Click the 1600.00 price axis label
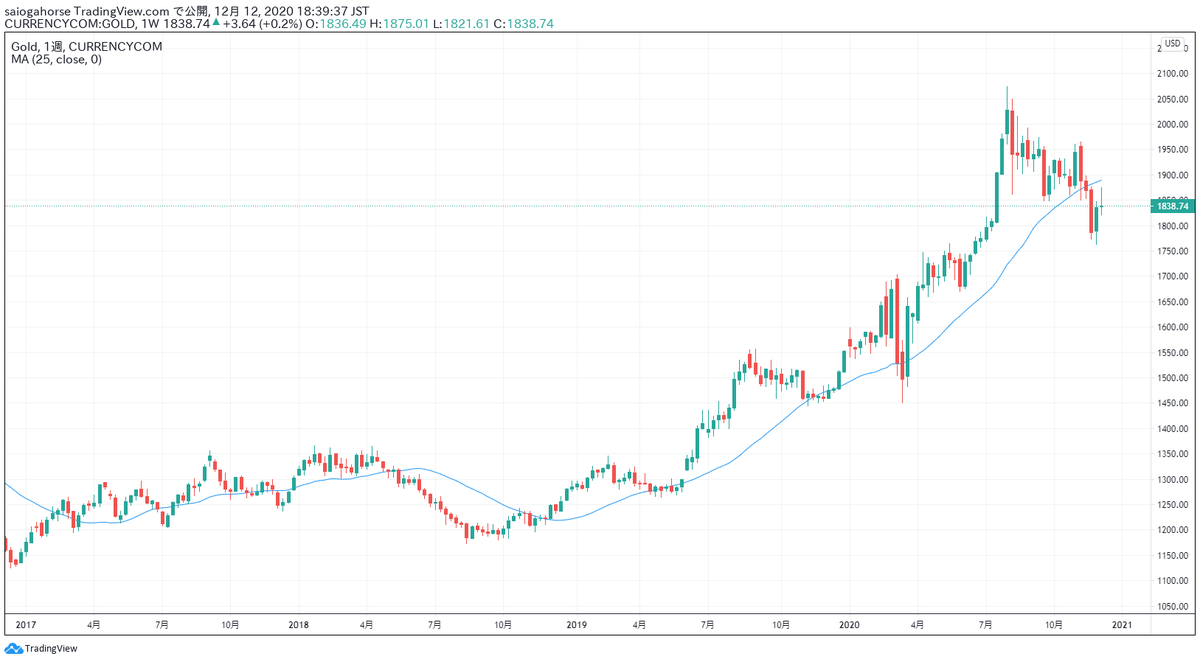Viewport: 1200px width, 662px height. [x=1171, y=327]
